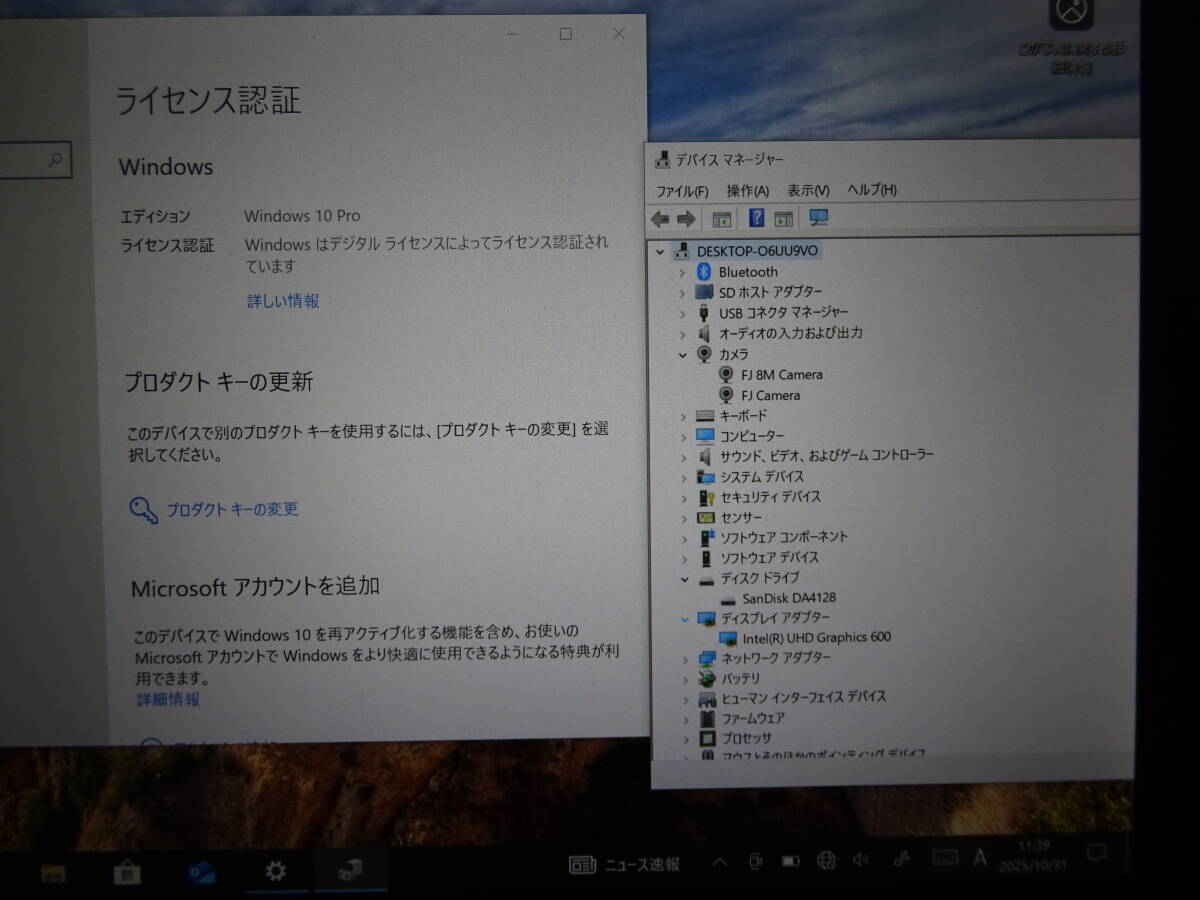Expand the ネットワーク アダプター category

(685, 659)
